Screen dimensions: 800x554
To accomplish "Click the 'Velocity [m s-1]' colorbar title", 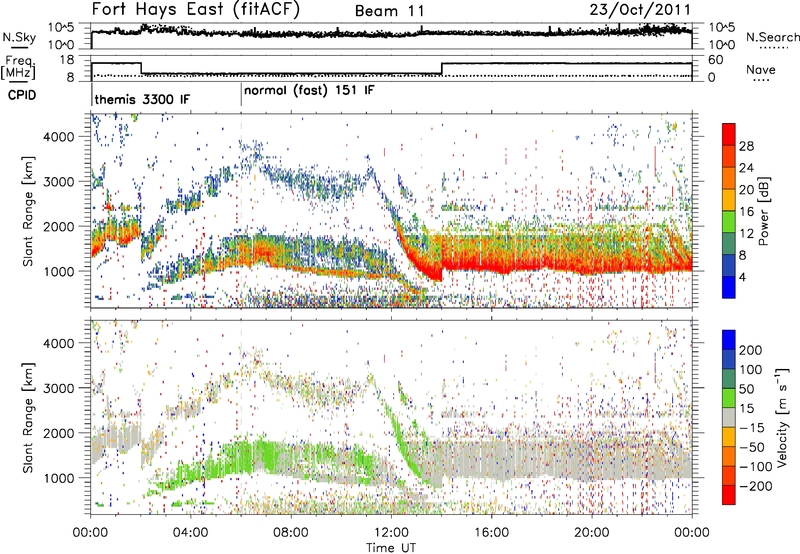I will 782,417.
